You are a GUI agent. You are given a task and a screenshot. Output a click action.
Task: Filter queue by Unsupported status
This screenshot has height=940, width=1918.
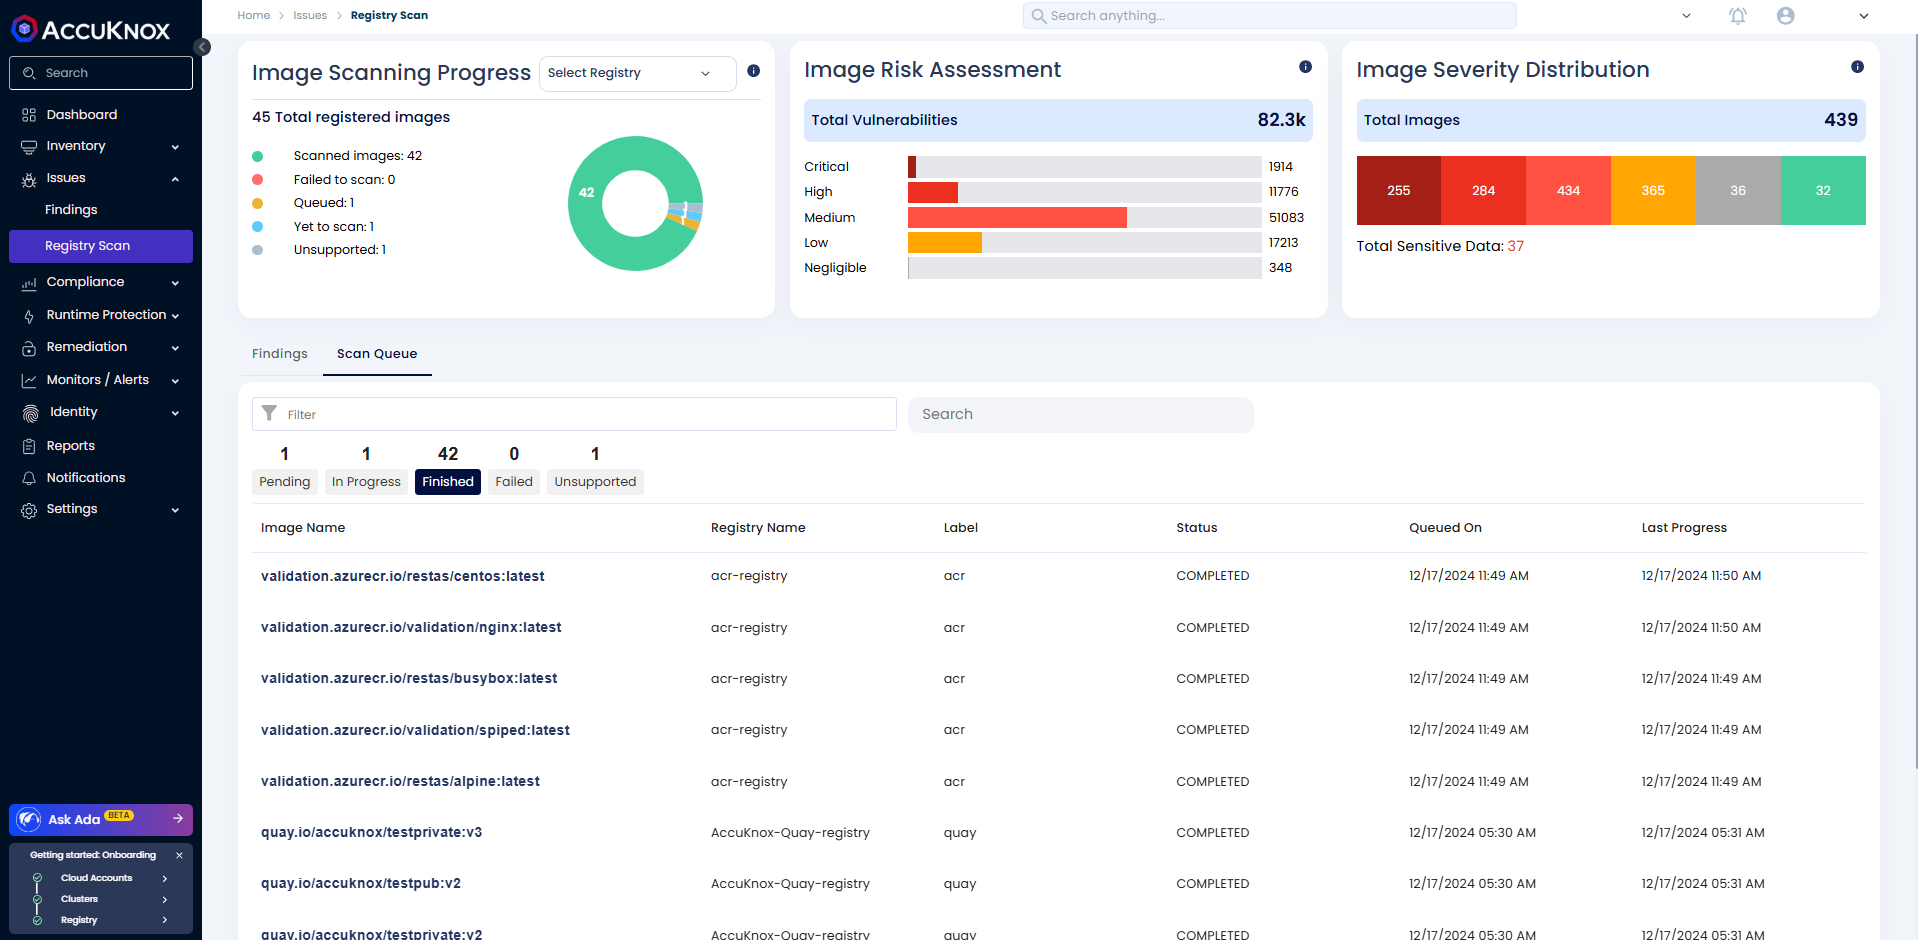click(x=595, y=482)
